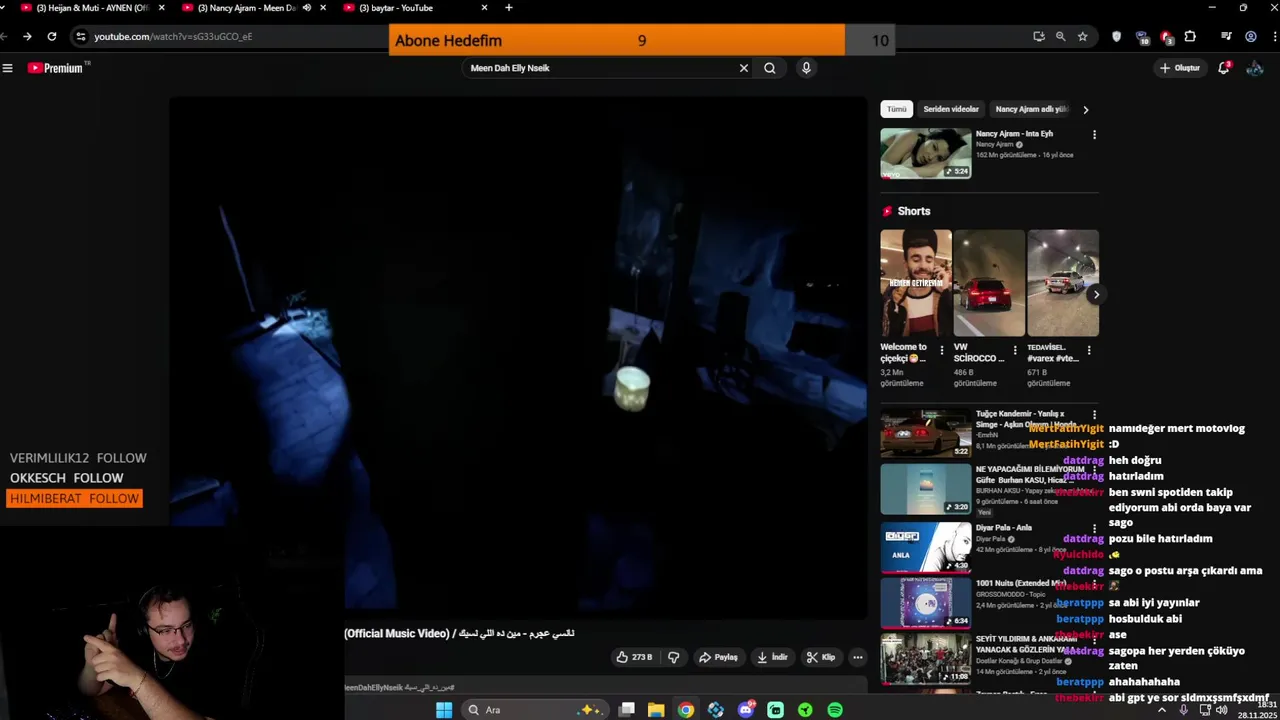Select the Tümü filter chip
This screenshot has height=720, width=1280.
coord(897,109)
